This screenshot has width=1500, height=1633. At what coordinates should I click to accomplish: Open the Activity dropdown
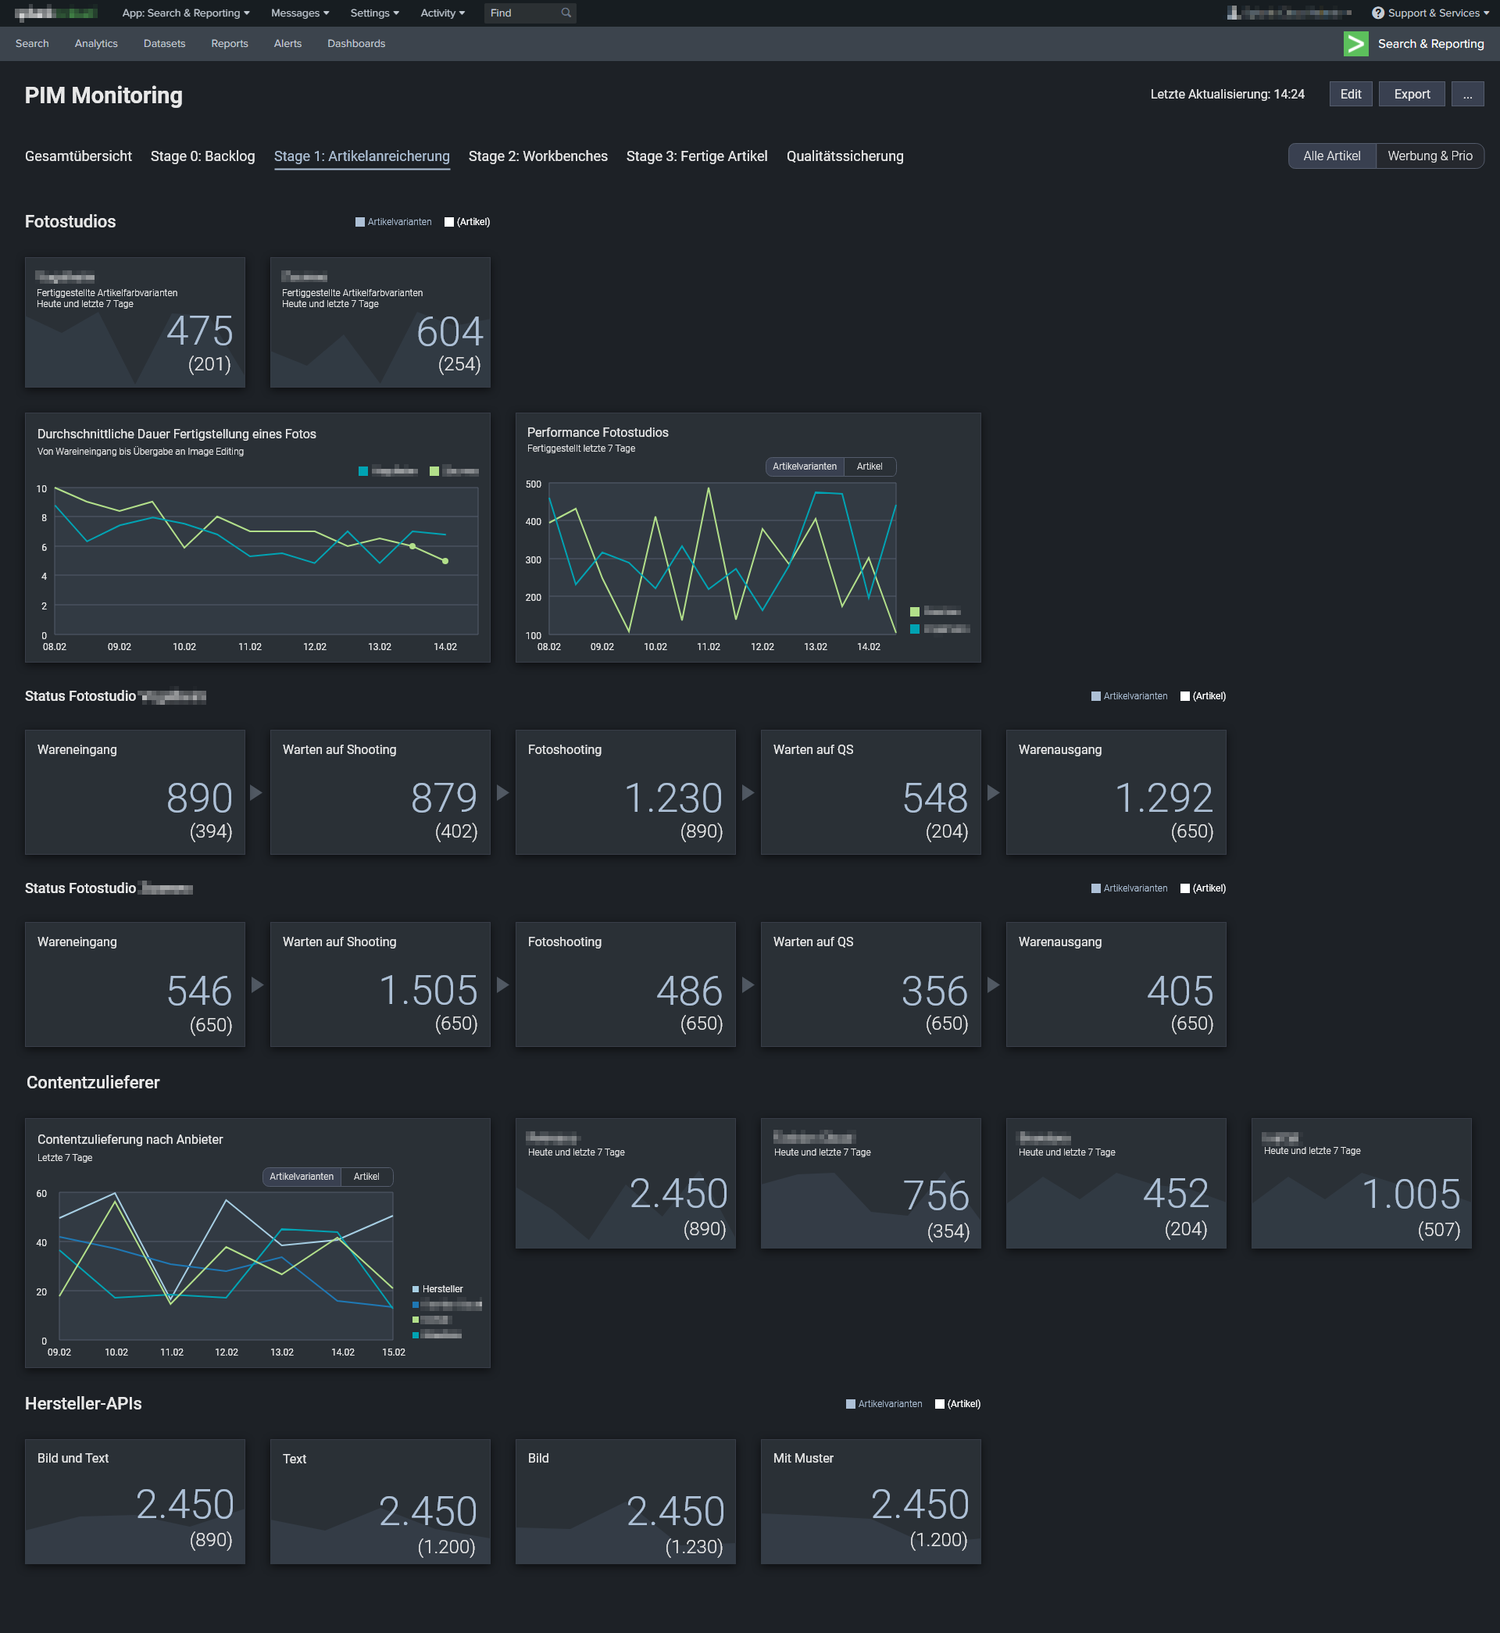(442, 13)
